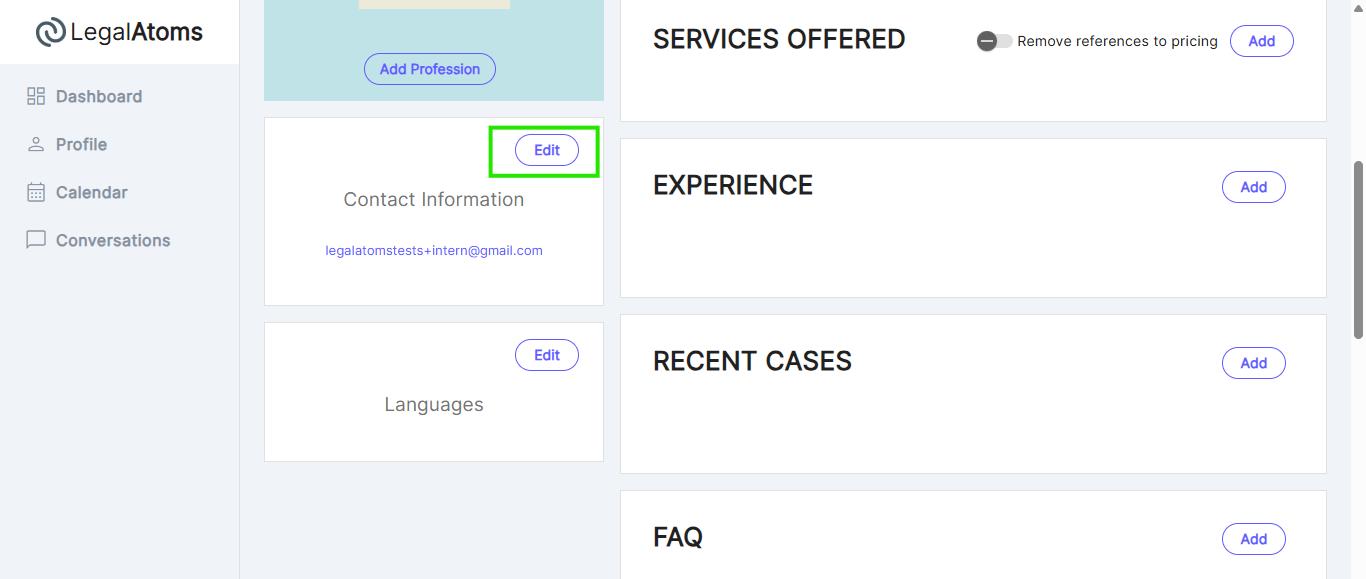The image size is (1366, 579).
Task: Click the LegalAtoms brand name text
Action: [x=137, y=32]
